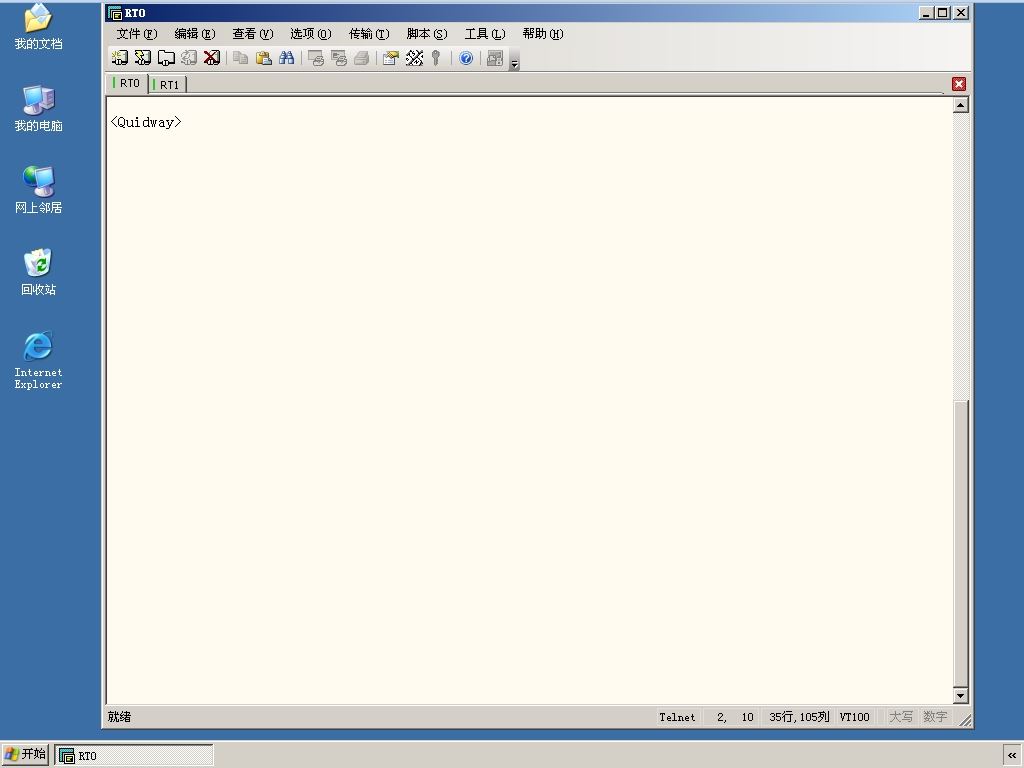Expand the toolbar options dropdown arrow

click(514, 59)
